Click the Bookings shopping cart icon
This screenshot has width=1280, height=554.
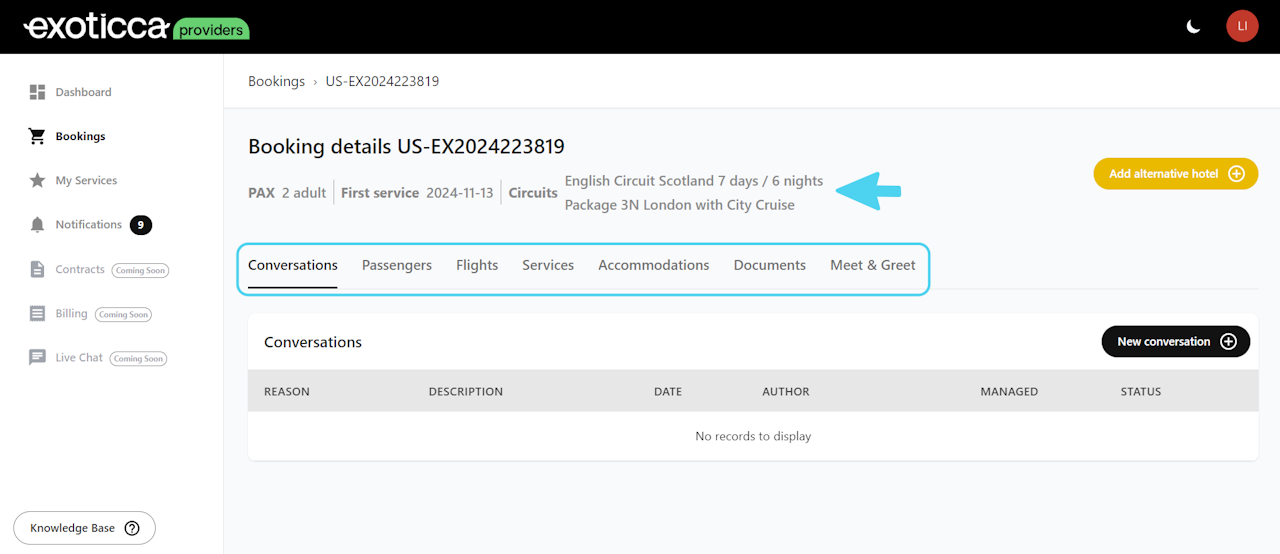[37, 136]
